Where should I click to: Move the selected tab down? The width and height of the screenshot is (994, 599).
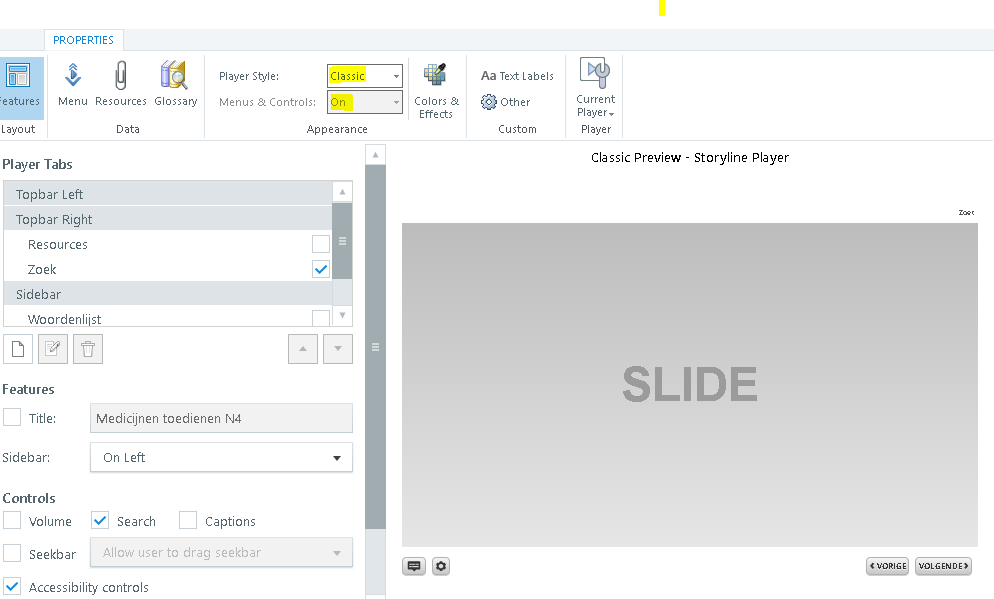pos(338,349)
